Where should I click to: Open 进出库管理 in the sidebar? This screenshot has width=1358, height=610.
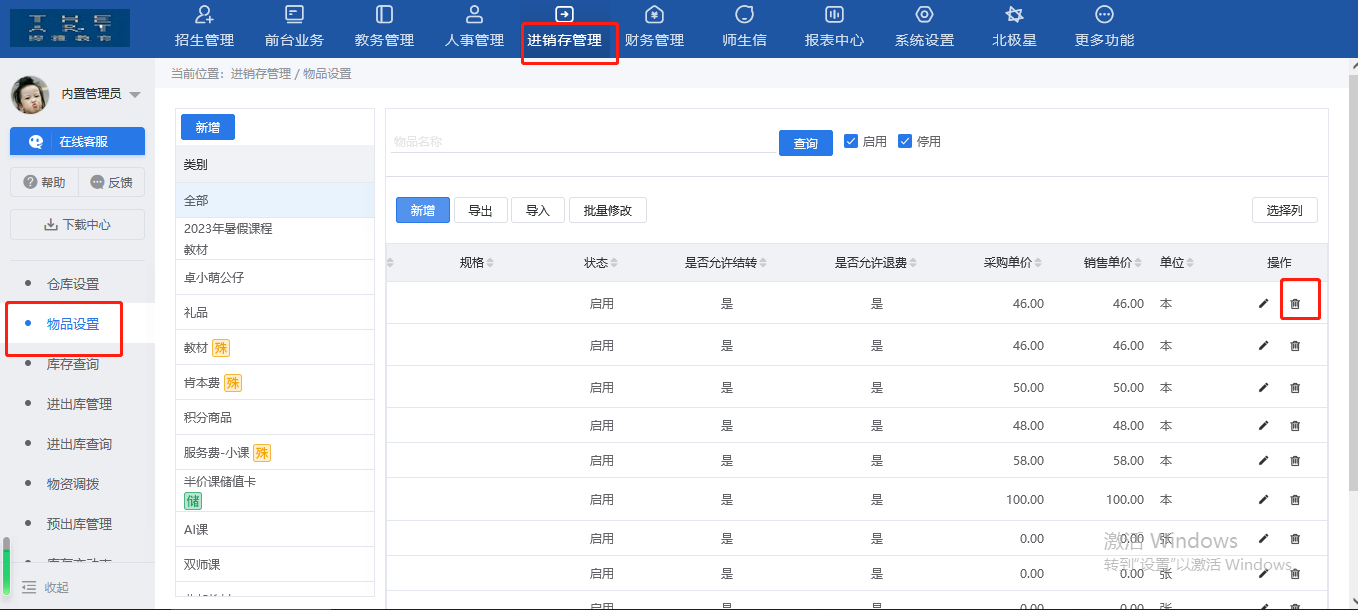coord(79,404)
